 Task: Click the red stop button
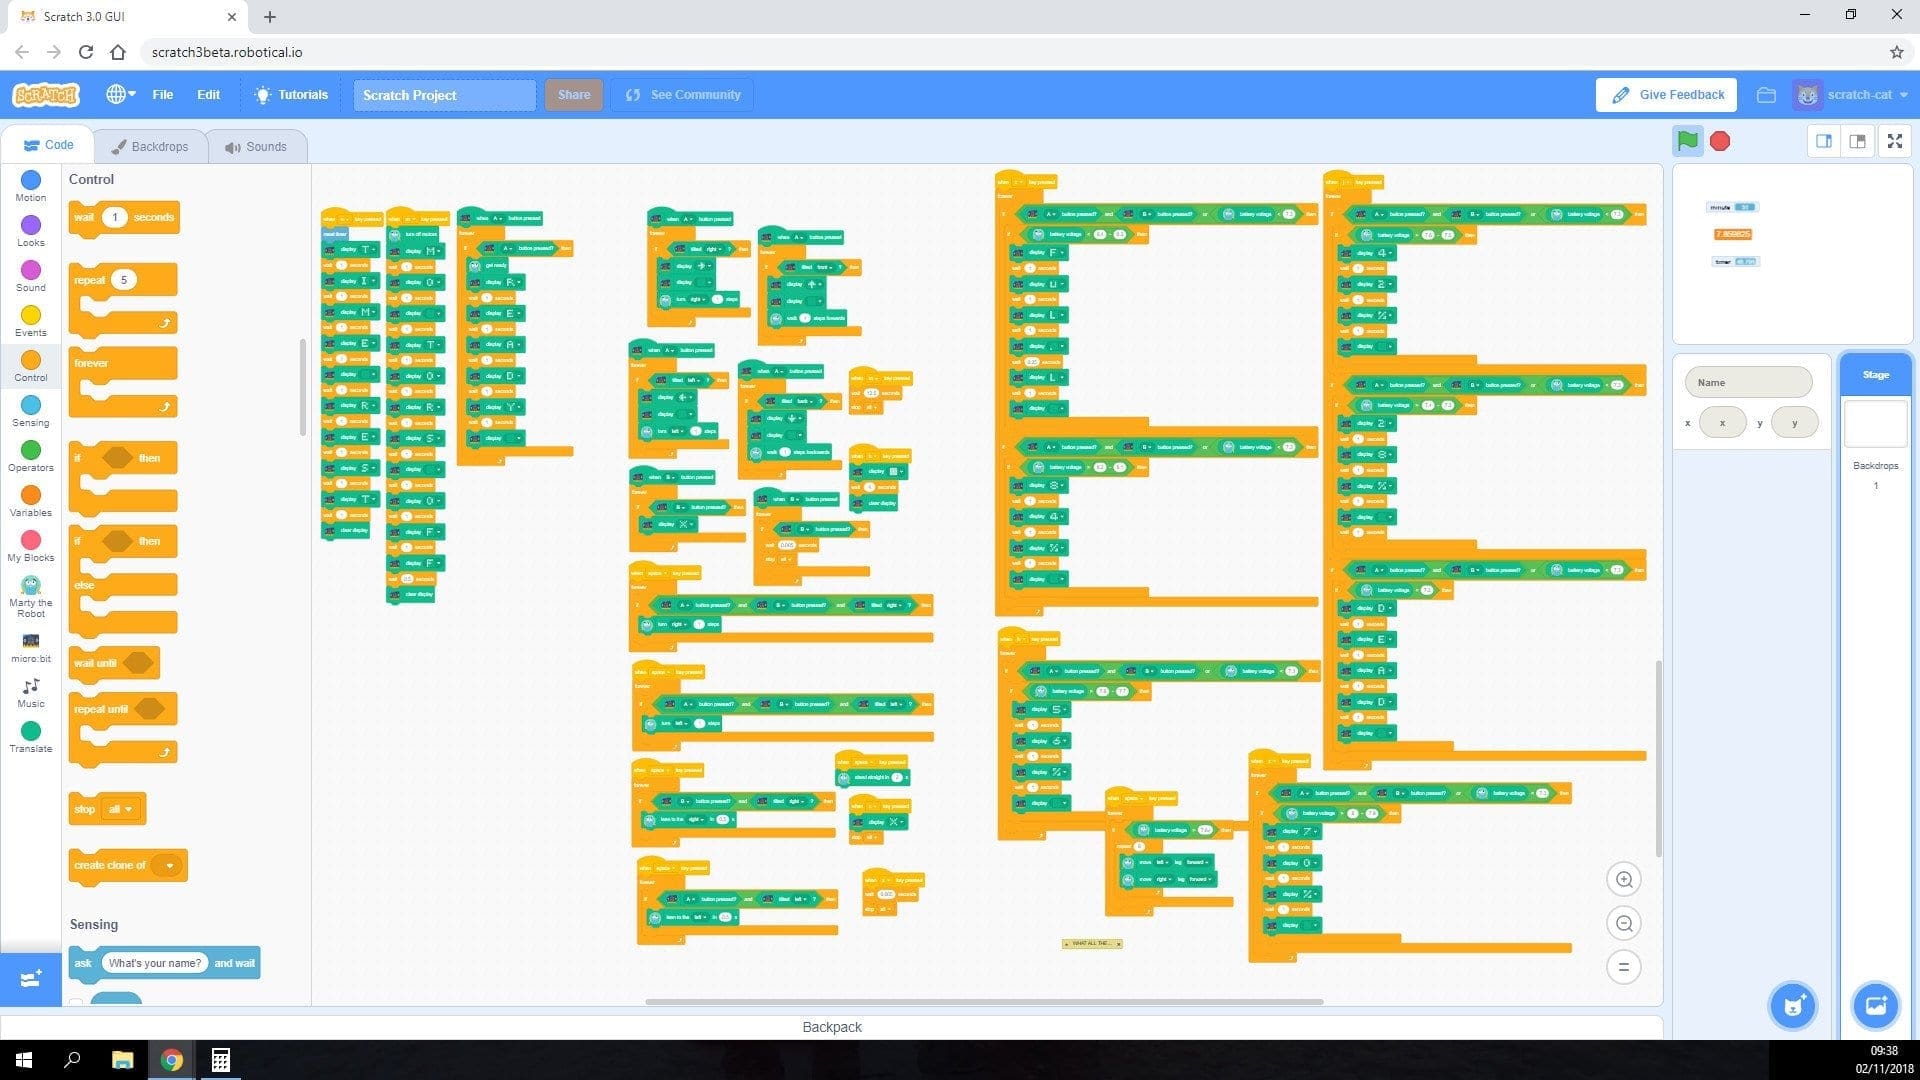click(1718, 141)
